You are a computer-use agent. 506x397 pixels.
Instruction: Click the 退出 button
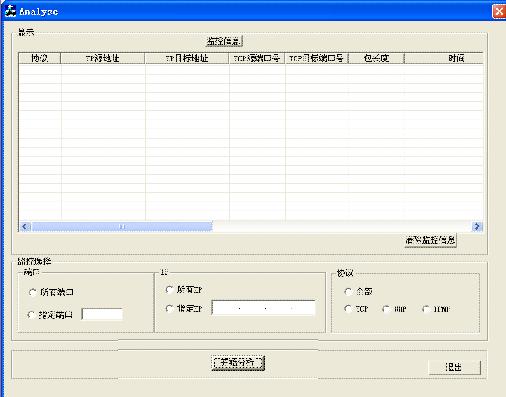coord(454,367)
